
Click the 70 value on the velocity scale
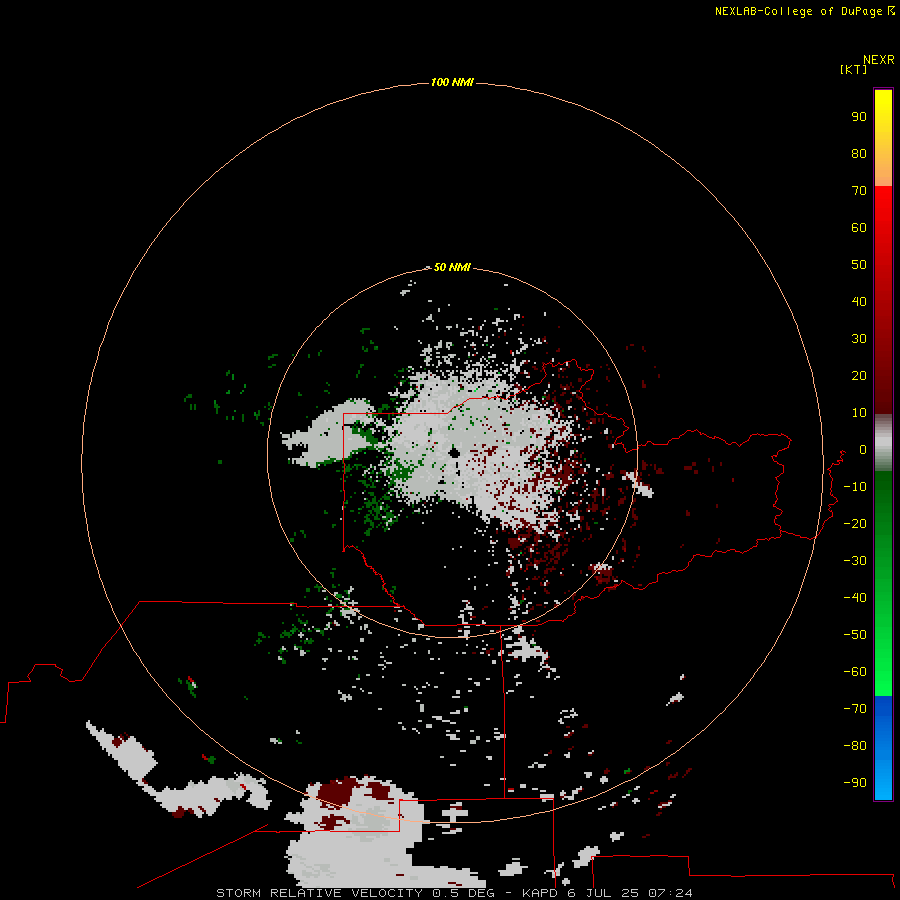(x=859, y=191)
